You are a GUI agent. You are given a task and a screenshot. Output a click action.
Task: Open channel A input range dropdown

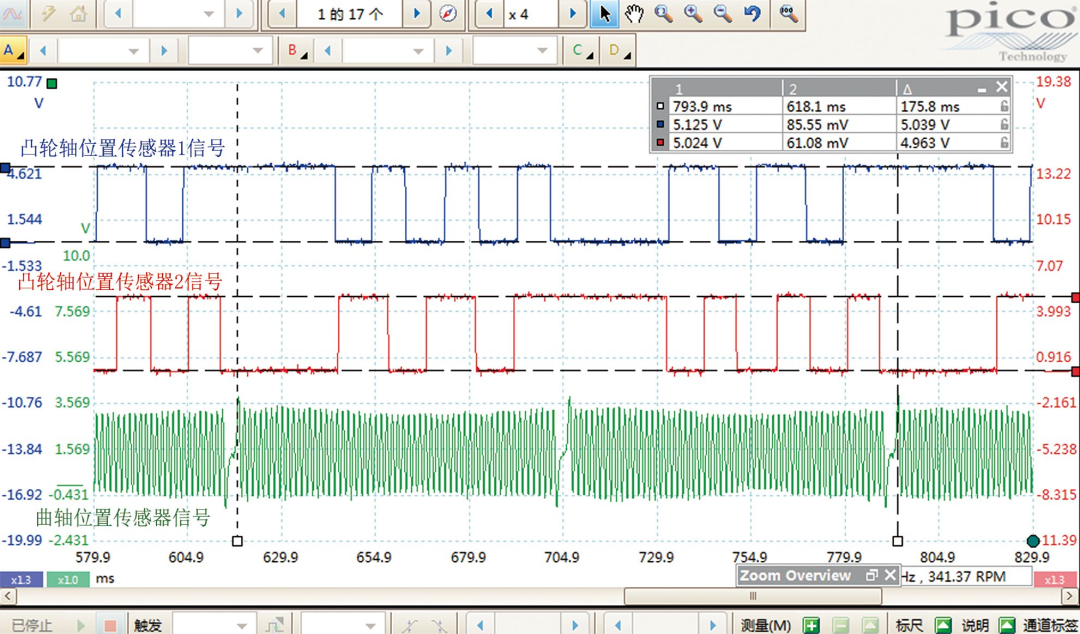pyautogui.click(x=134, y=50)
